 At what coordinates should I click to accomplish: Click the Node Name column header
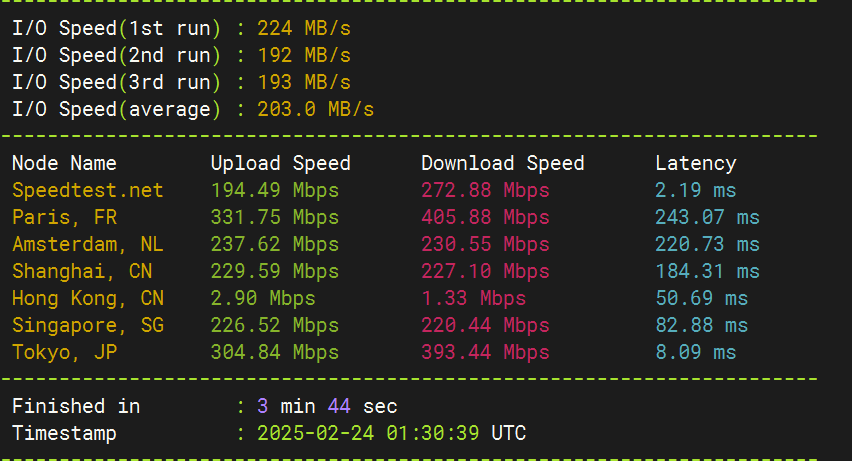coord(64,163)
